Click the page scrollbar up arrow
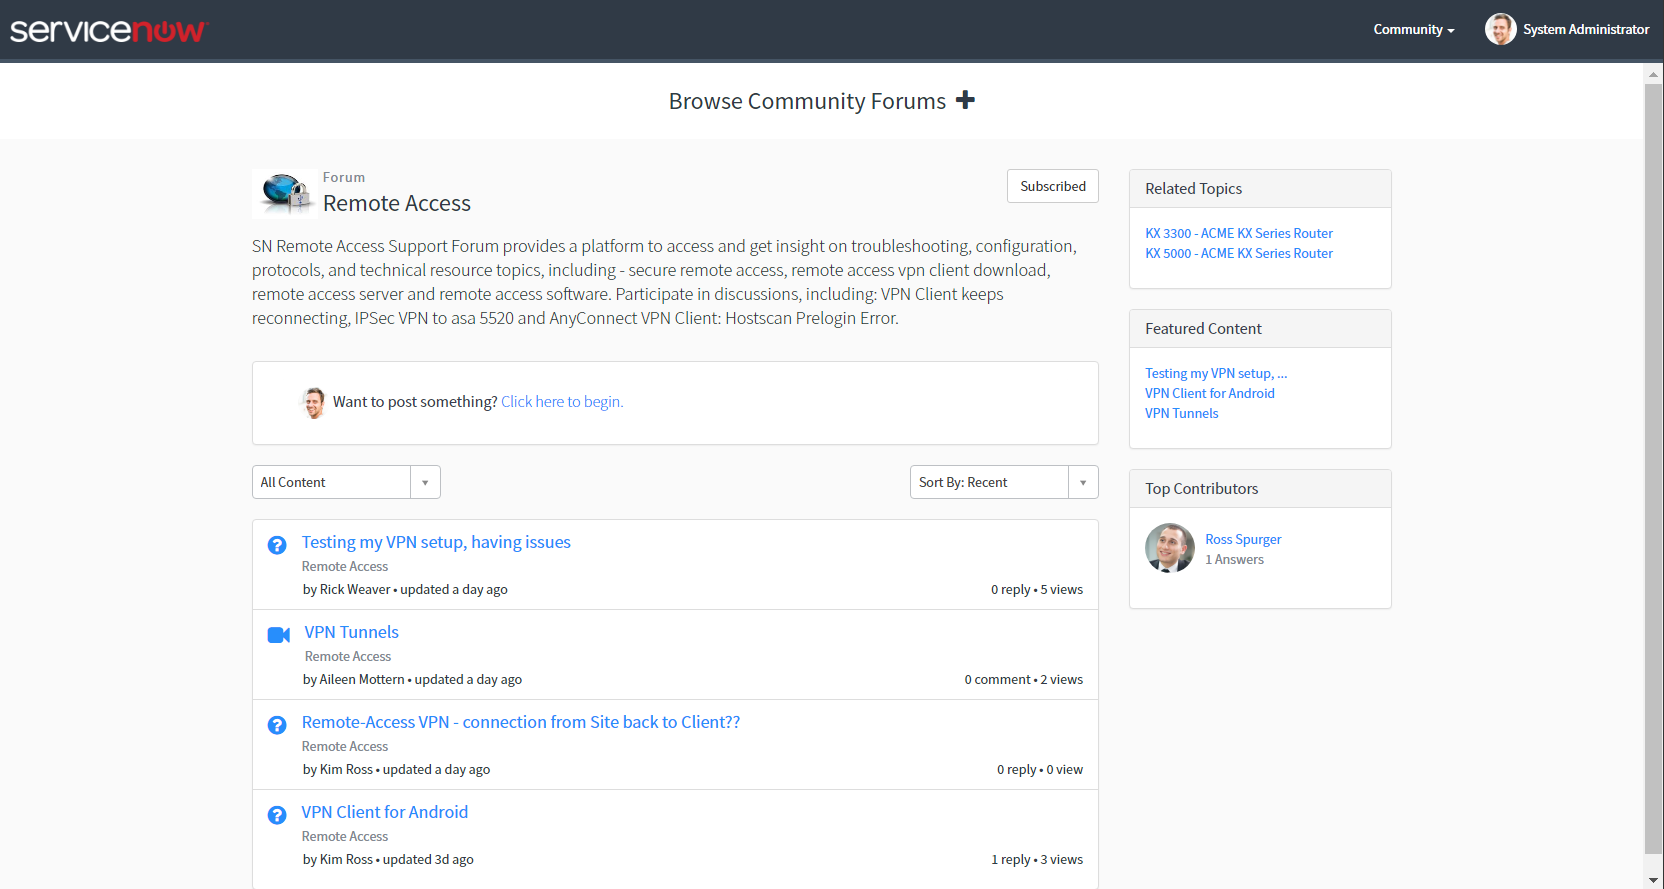The width and height of the screenshot is (1664, 889). [1654, 73]
